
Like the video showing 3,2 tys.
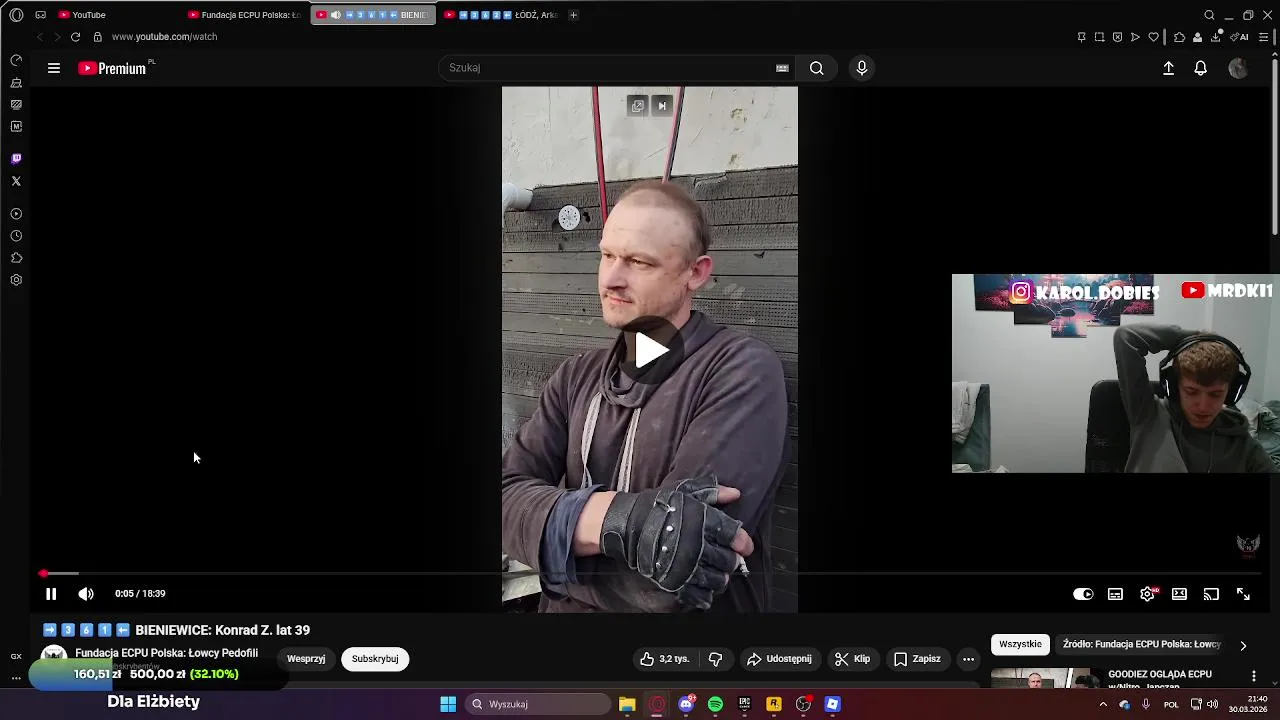coord(665,659)
